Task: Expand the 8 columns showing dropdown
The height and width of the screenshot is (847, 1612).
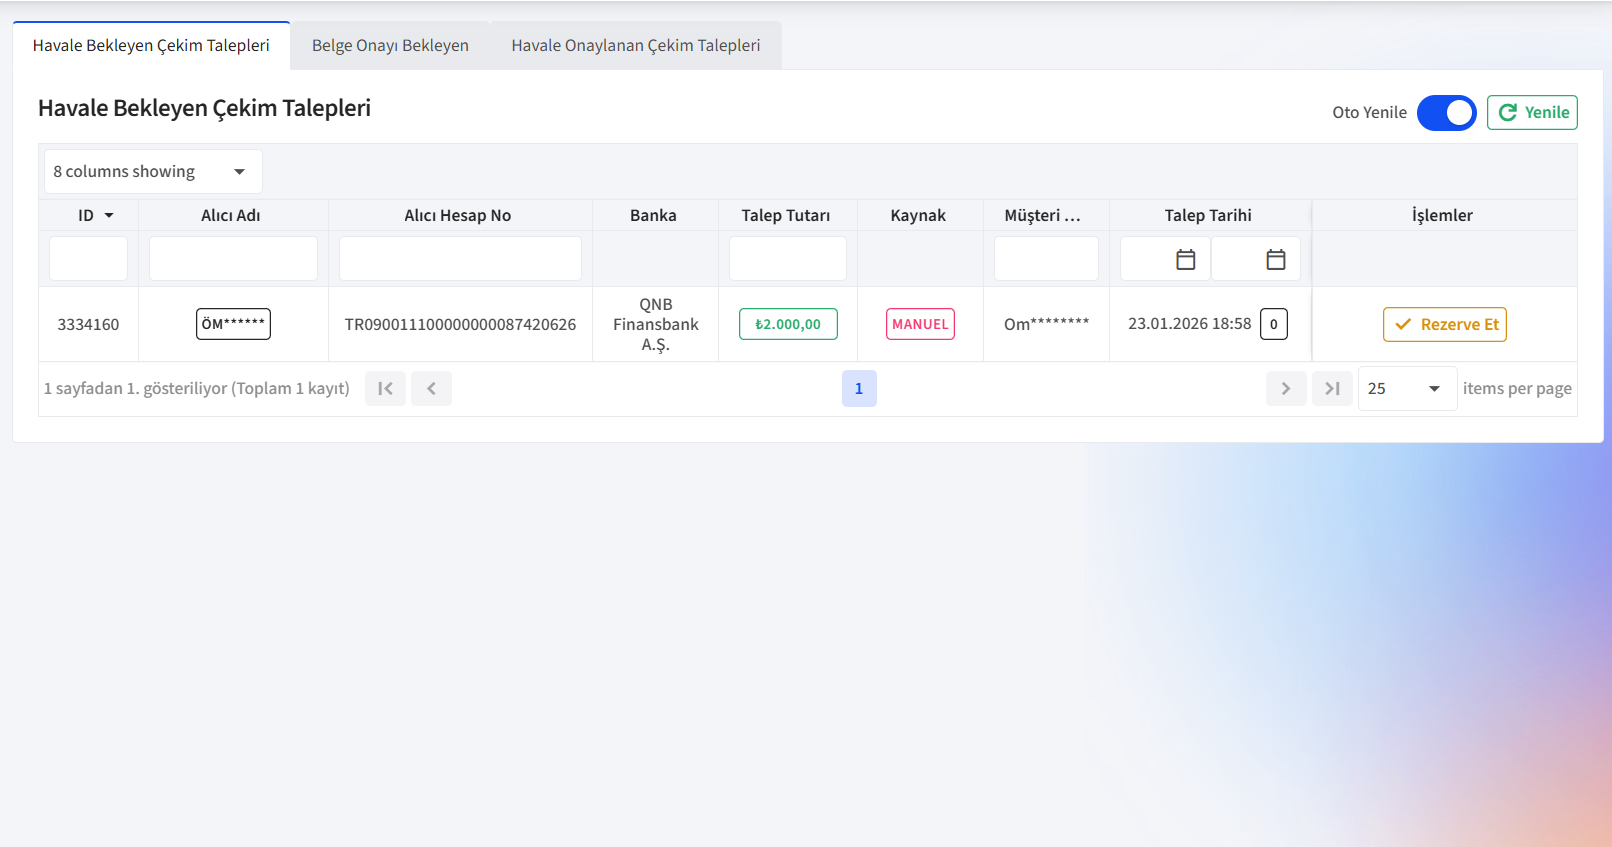Action: (x=153, y=171)
